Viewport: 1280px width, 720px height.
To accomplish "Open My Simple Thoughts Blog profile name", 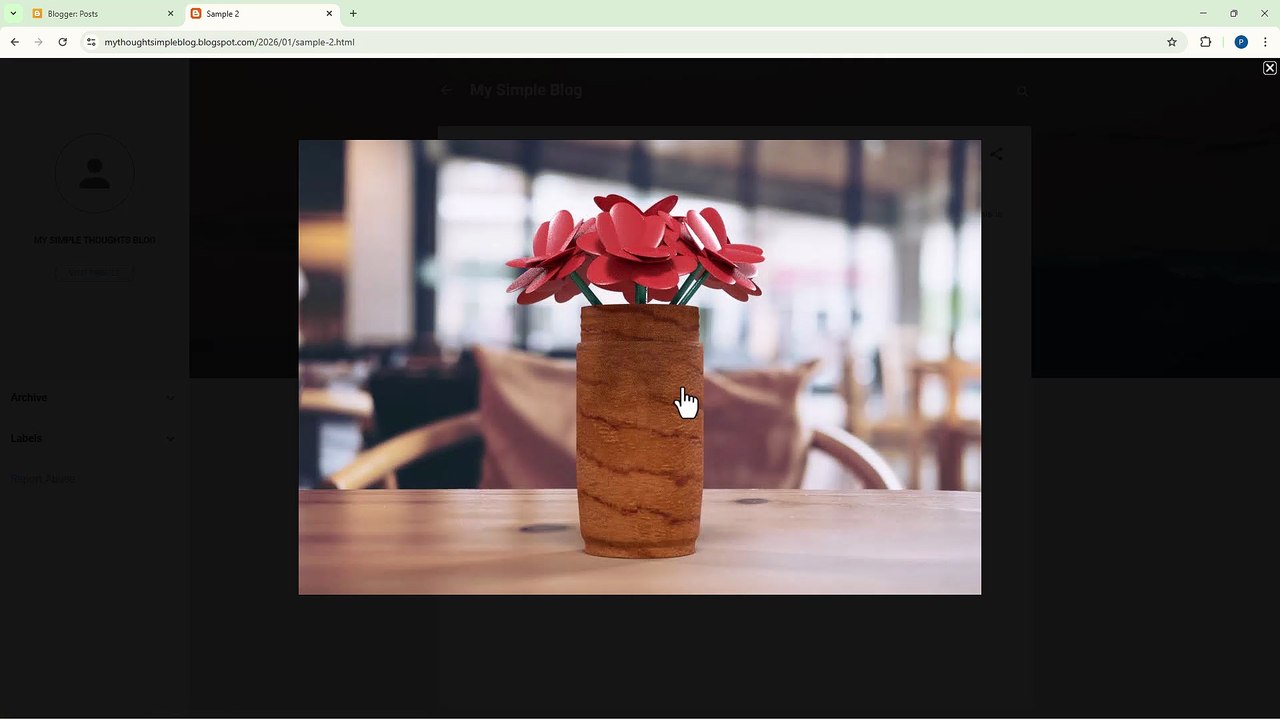I will [x=94, y=240].
